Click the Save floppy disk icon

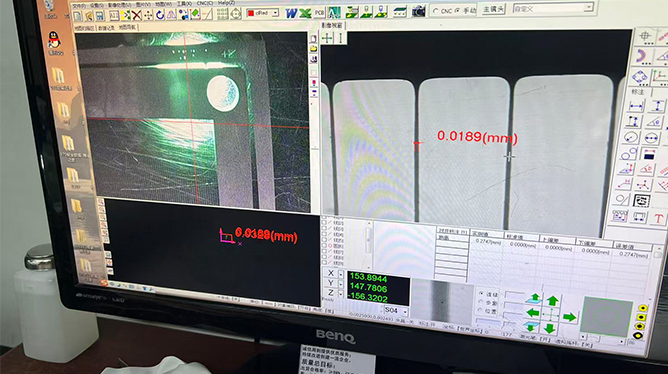point(100,16)
